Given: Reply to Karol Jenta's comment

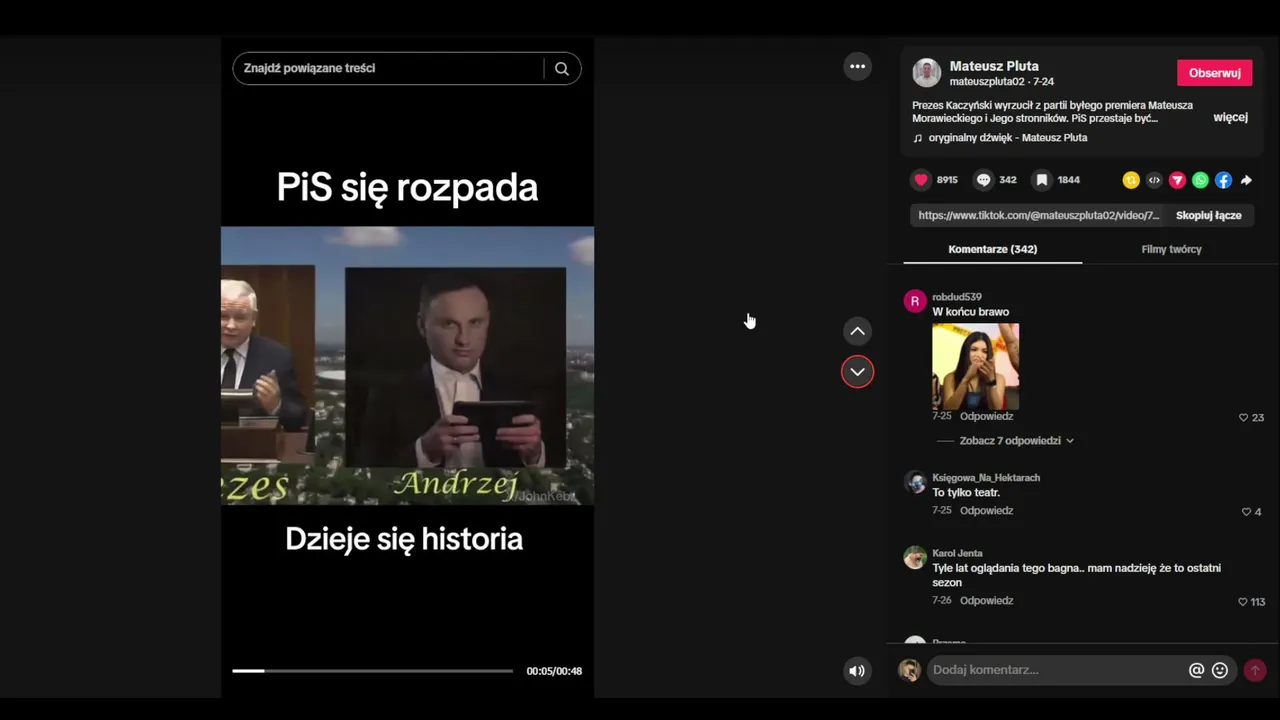Looking at the screenshot, I should 986,600.
